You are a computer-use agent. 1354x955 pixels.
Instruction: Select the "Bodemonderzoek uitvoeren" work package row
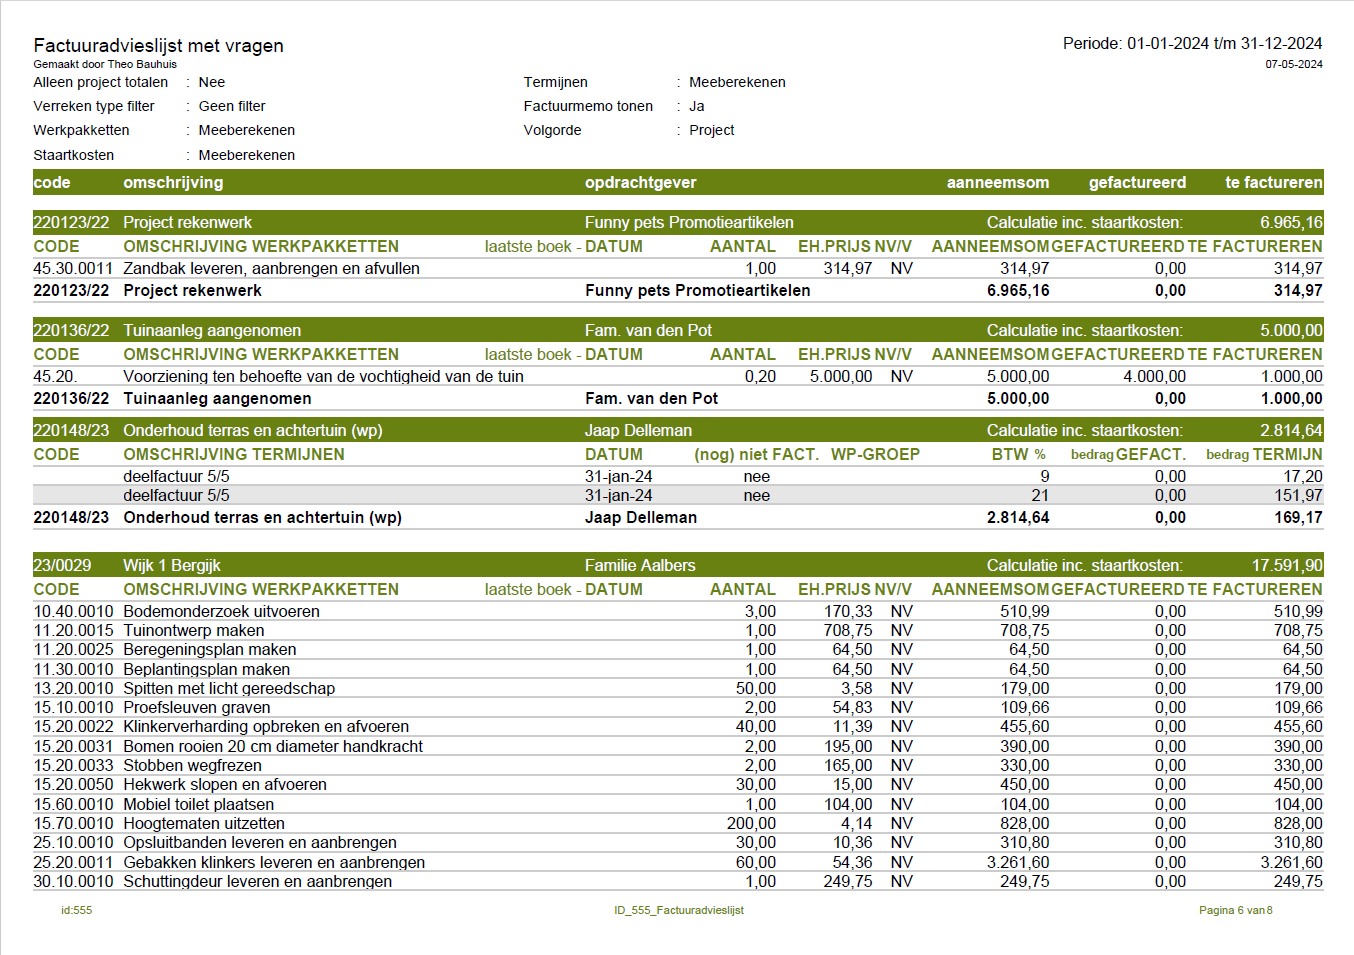point(221,612)
